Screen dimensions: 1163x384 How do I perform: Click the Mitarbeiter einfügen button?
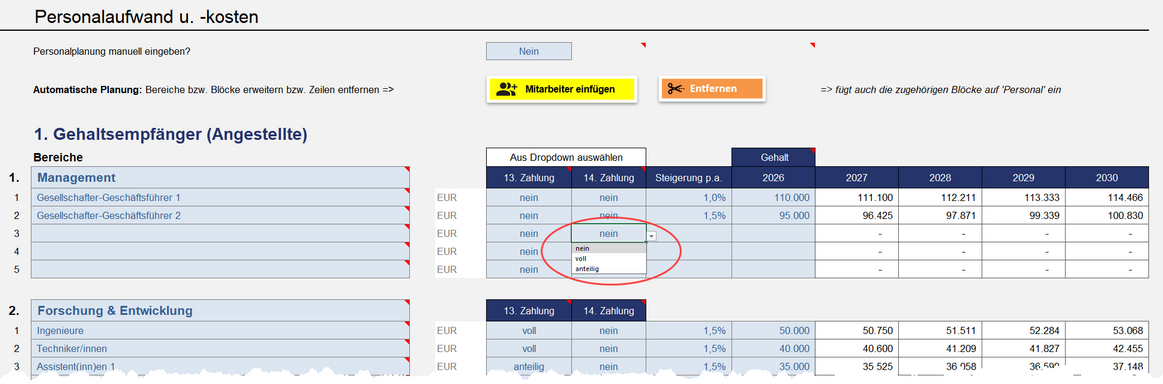561,89
